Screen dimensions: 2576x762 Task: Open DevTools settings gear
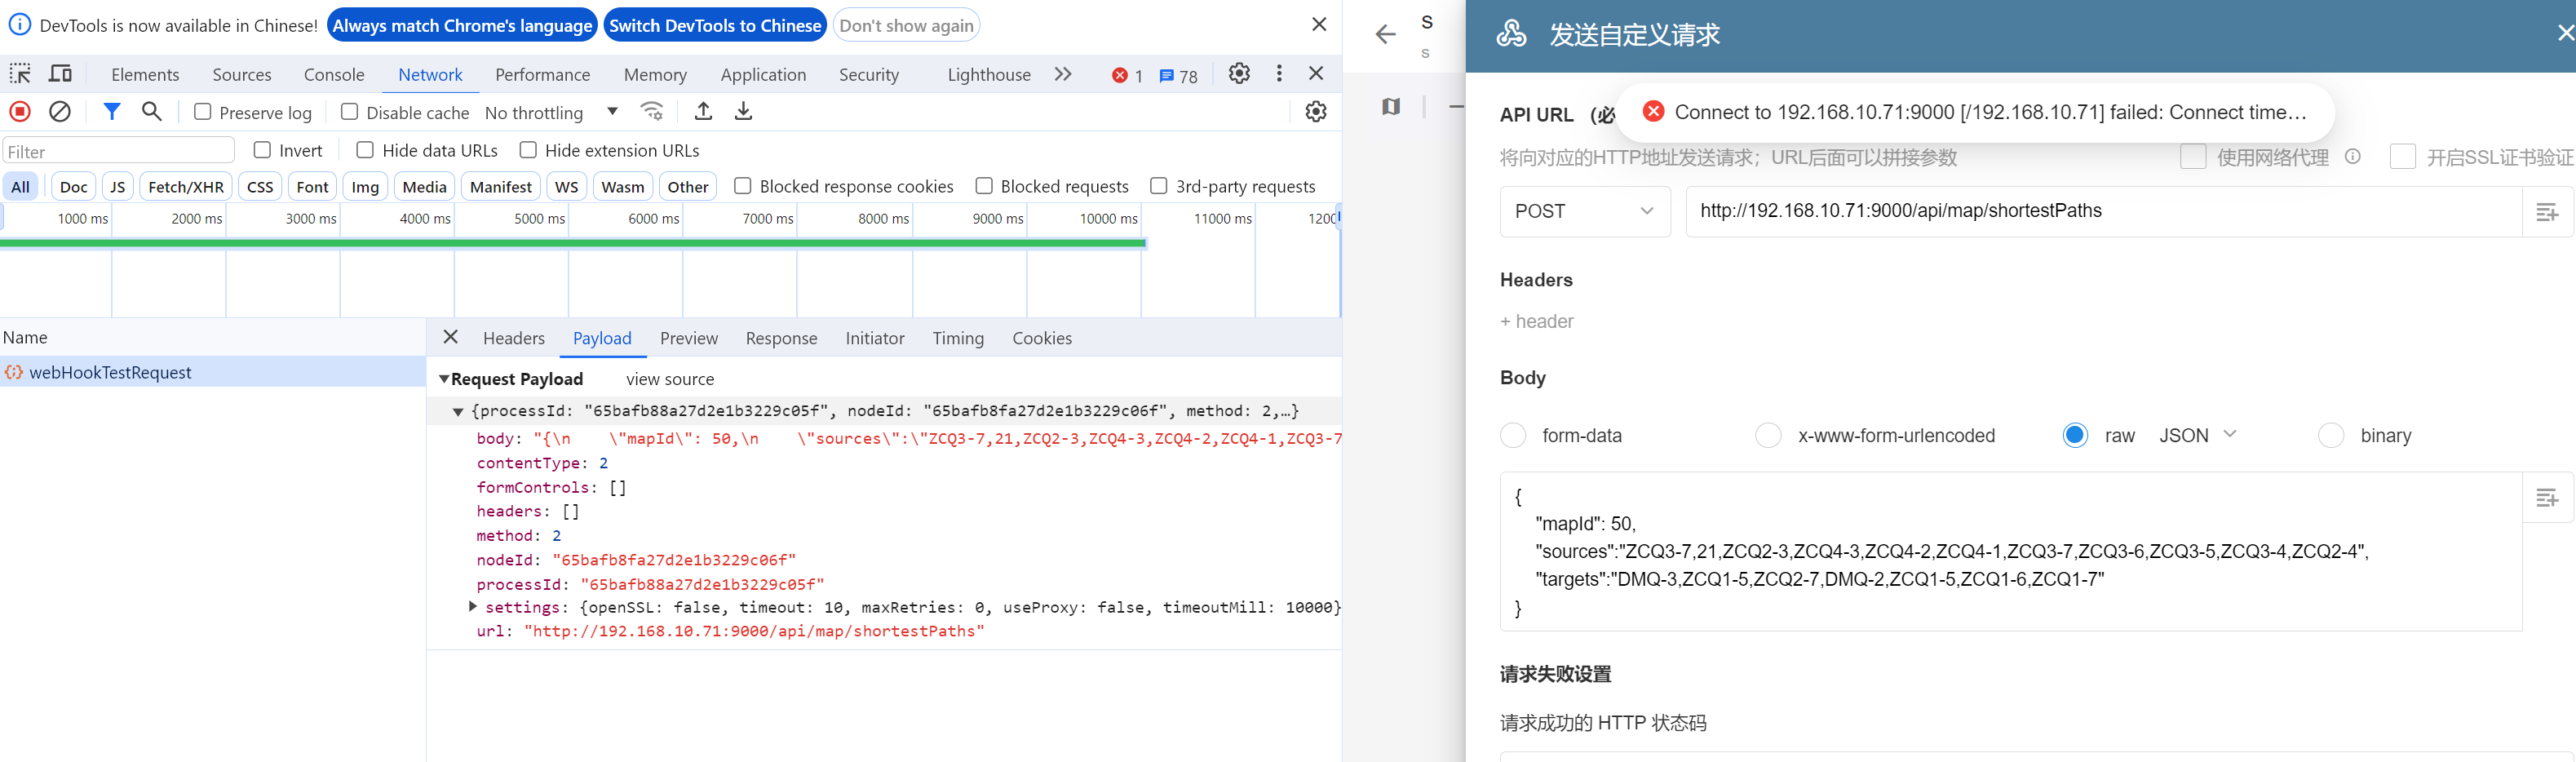click(1239, 74)
